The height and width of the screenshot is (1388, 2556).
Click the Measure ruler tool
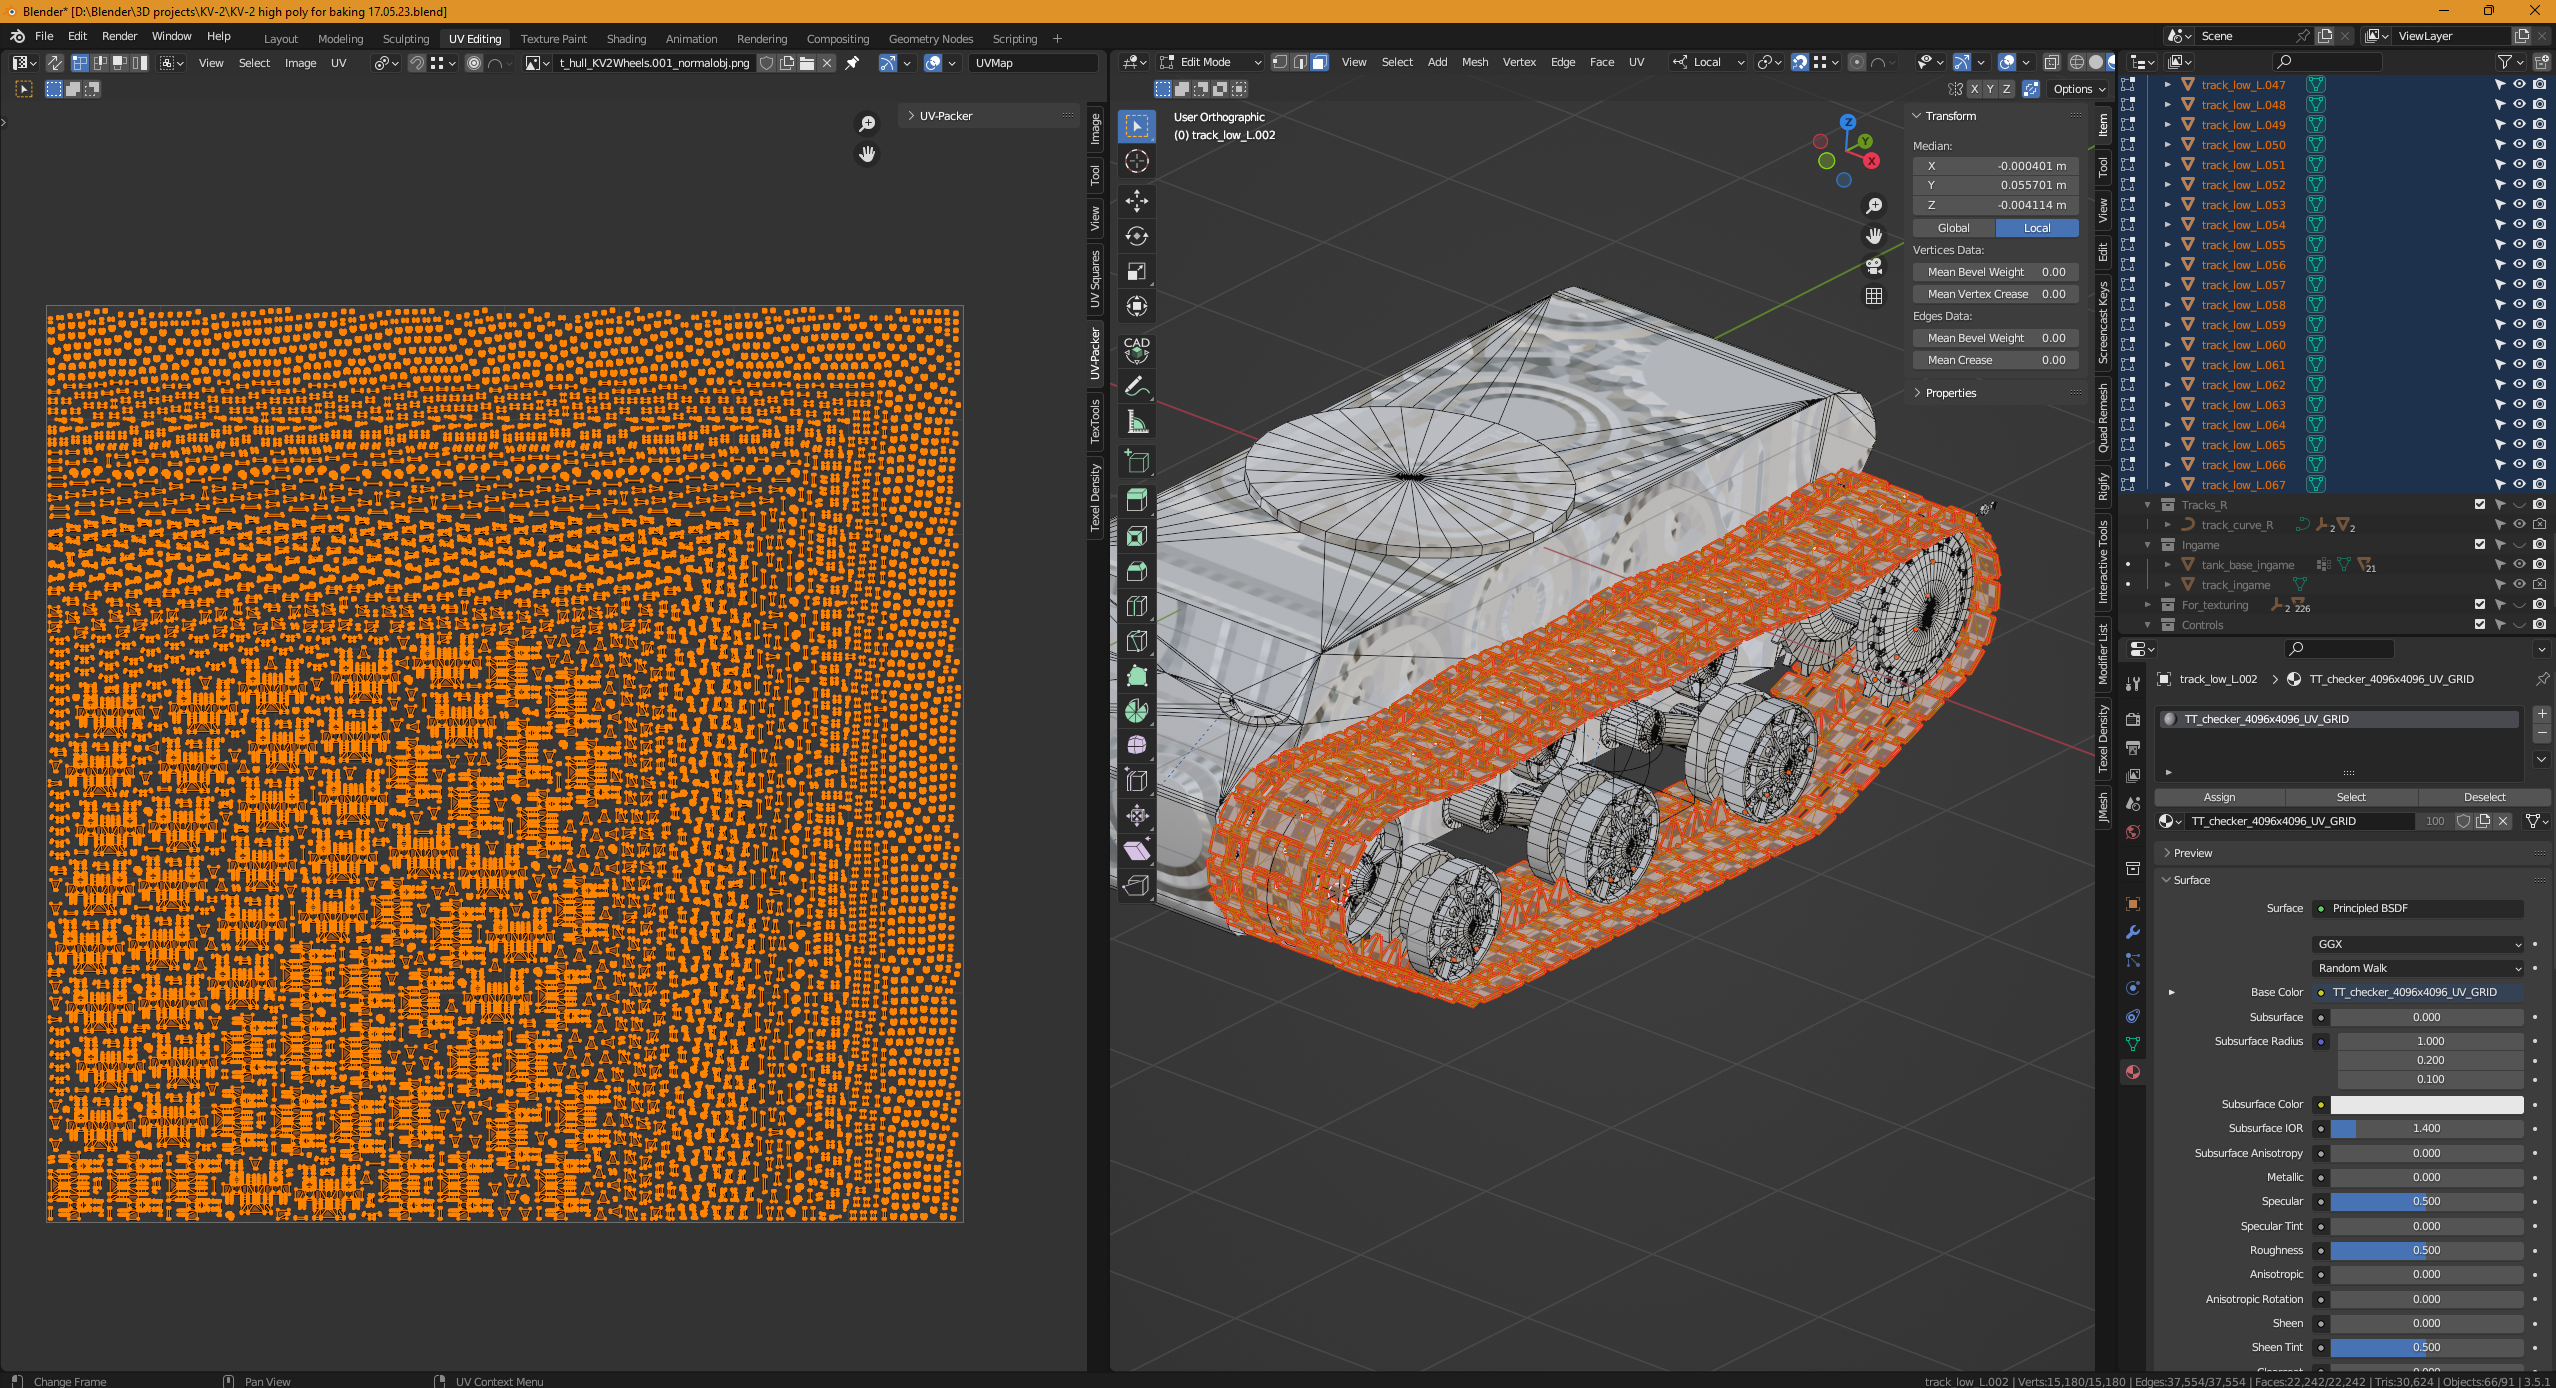point(1137,422)
